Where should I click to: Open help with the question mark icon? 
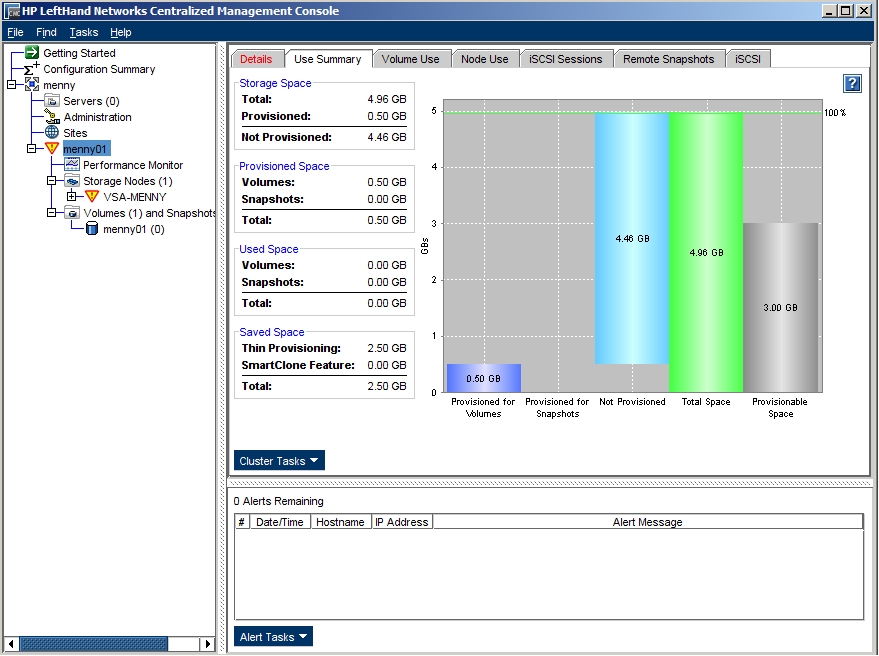tap(852, 84)
